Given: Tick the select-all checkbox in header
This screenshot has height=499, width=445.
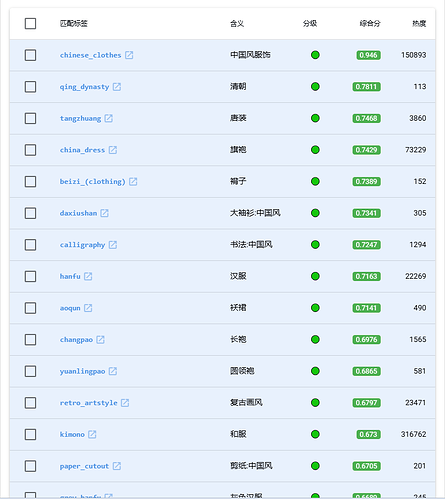Looking at the screenshot, I should coord(30,24).
